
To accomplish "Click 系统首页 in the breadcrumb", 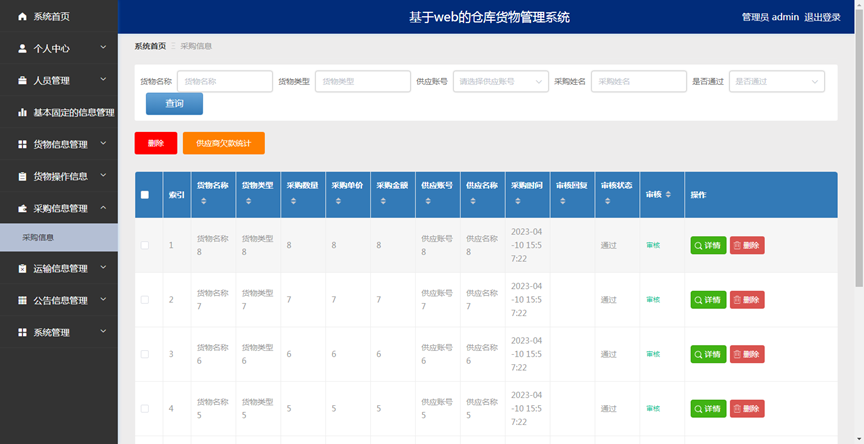I will (150, 46).
